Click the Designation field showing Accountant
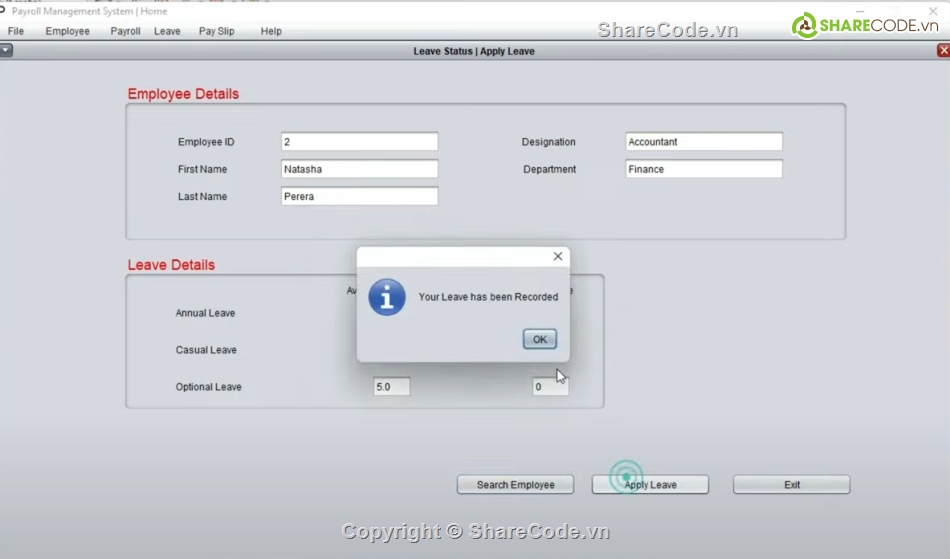The image size is (950, 559). pyautogui.click(x=703, y=142)
